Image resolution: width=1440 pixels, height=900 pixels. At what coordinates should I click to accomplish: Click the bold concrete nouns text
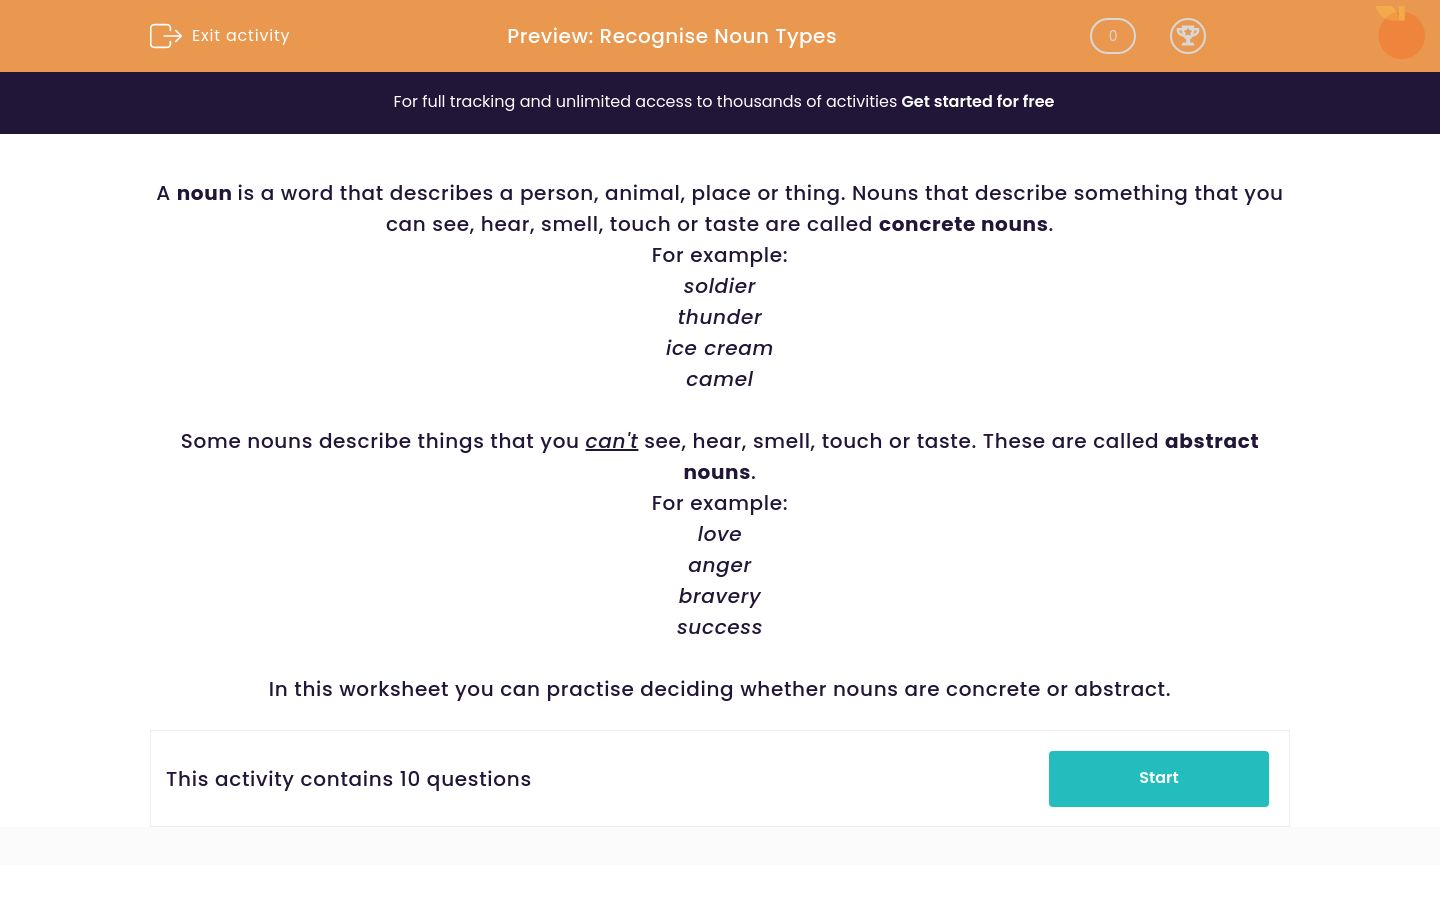[x=962, y=224]
